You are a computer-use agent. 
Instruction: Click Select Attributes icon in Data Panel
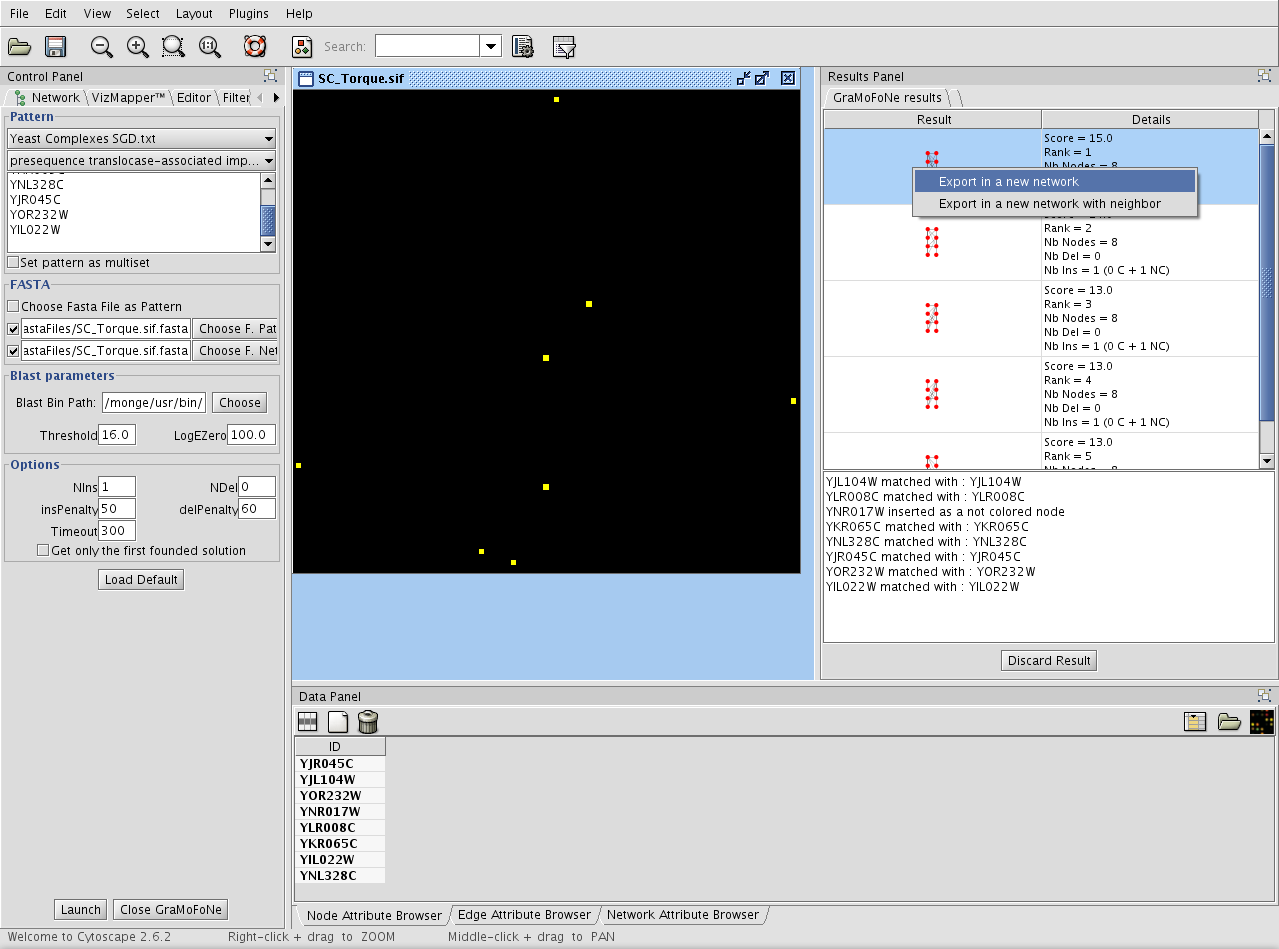pos(308,721)
